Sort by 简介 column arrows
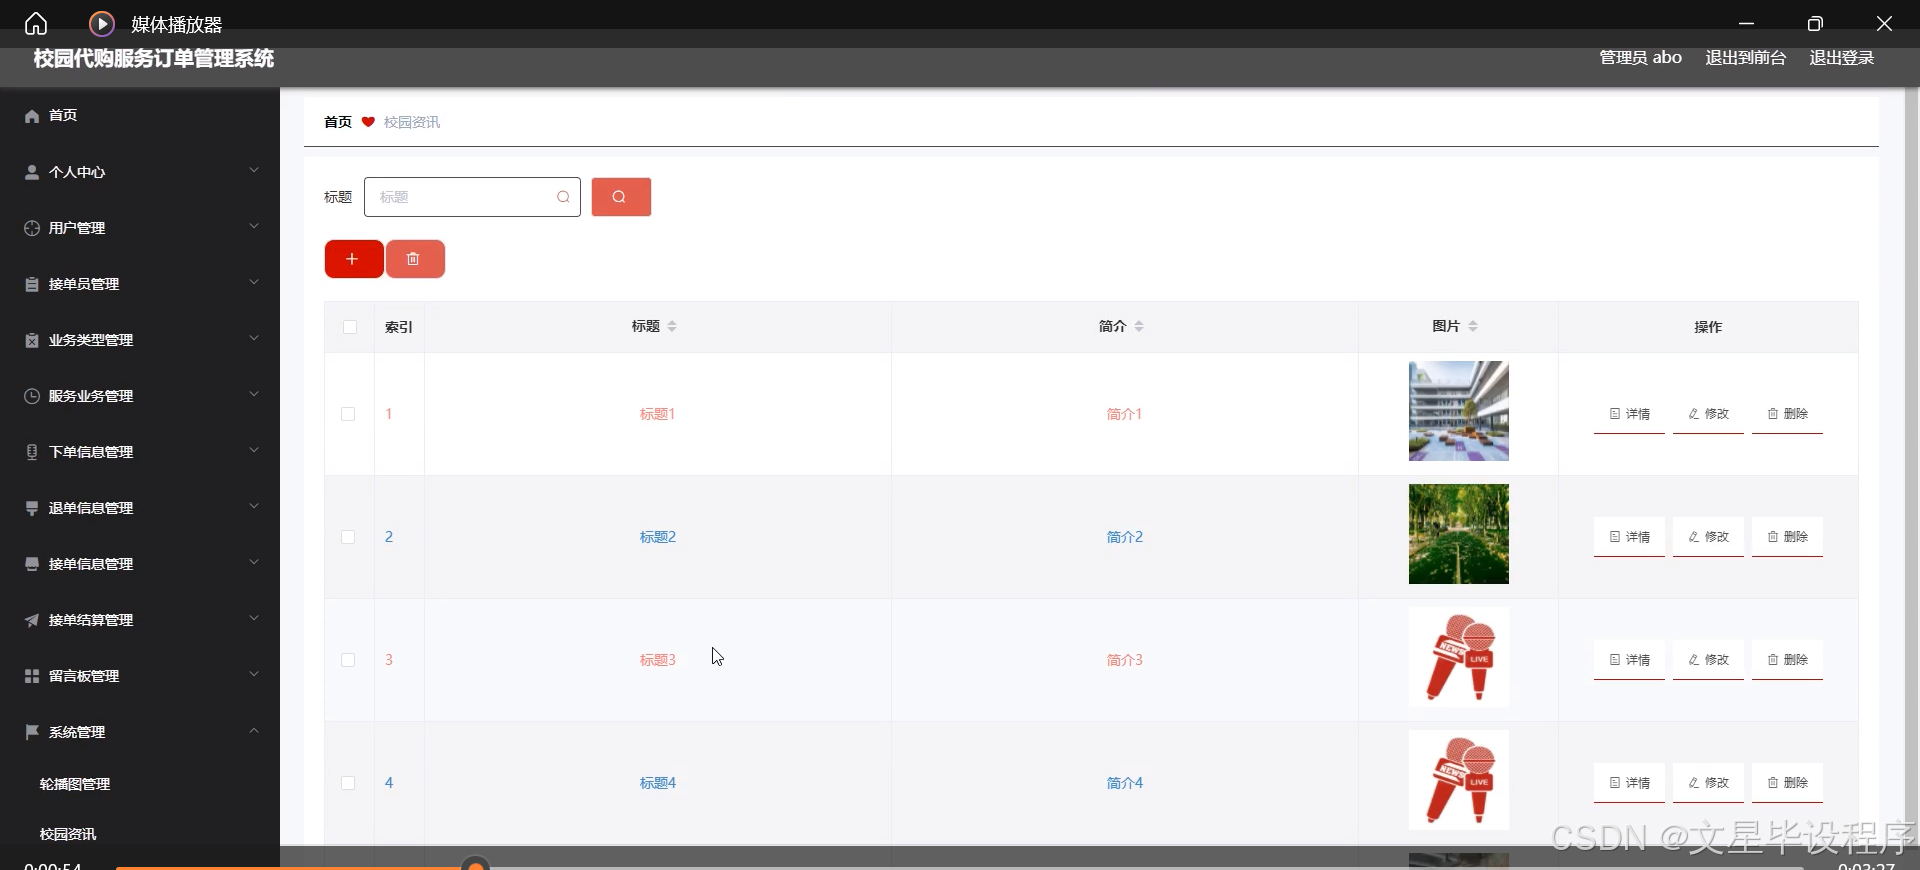Screen dimensions: 1920x870 pos(1139,326)
